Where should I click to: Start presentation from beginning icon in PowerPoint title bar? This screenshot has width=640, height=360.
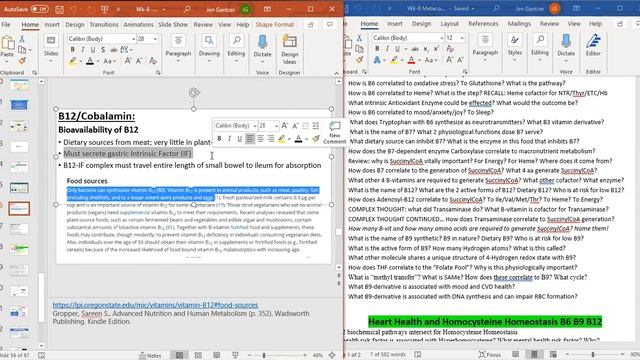click(104, 9)
